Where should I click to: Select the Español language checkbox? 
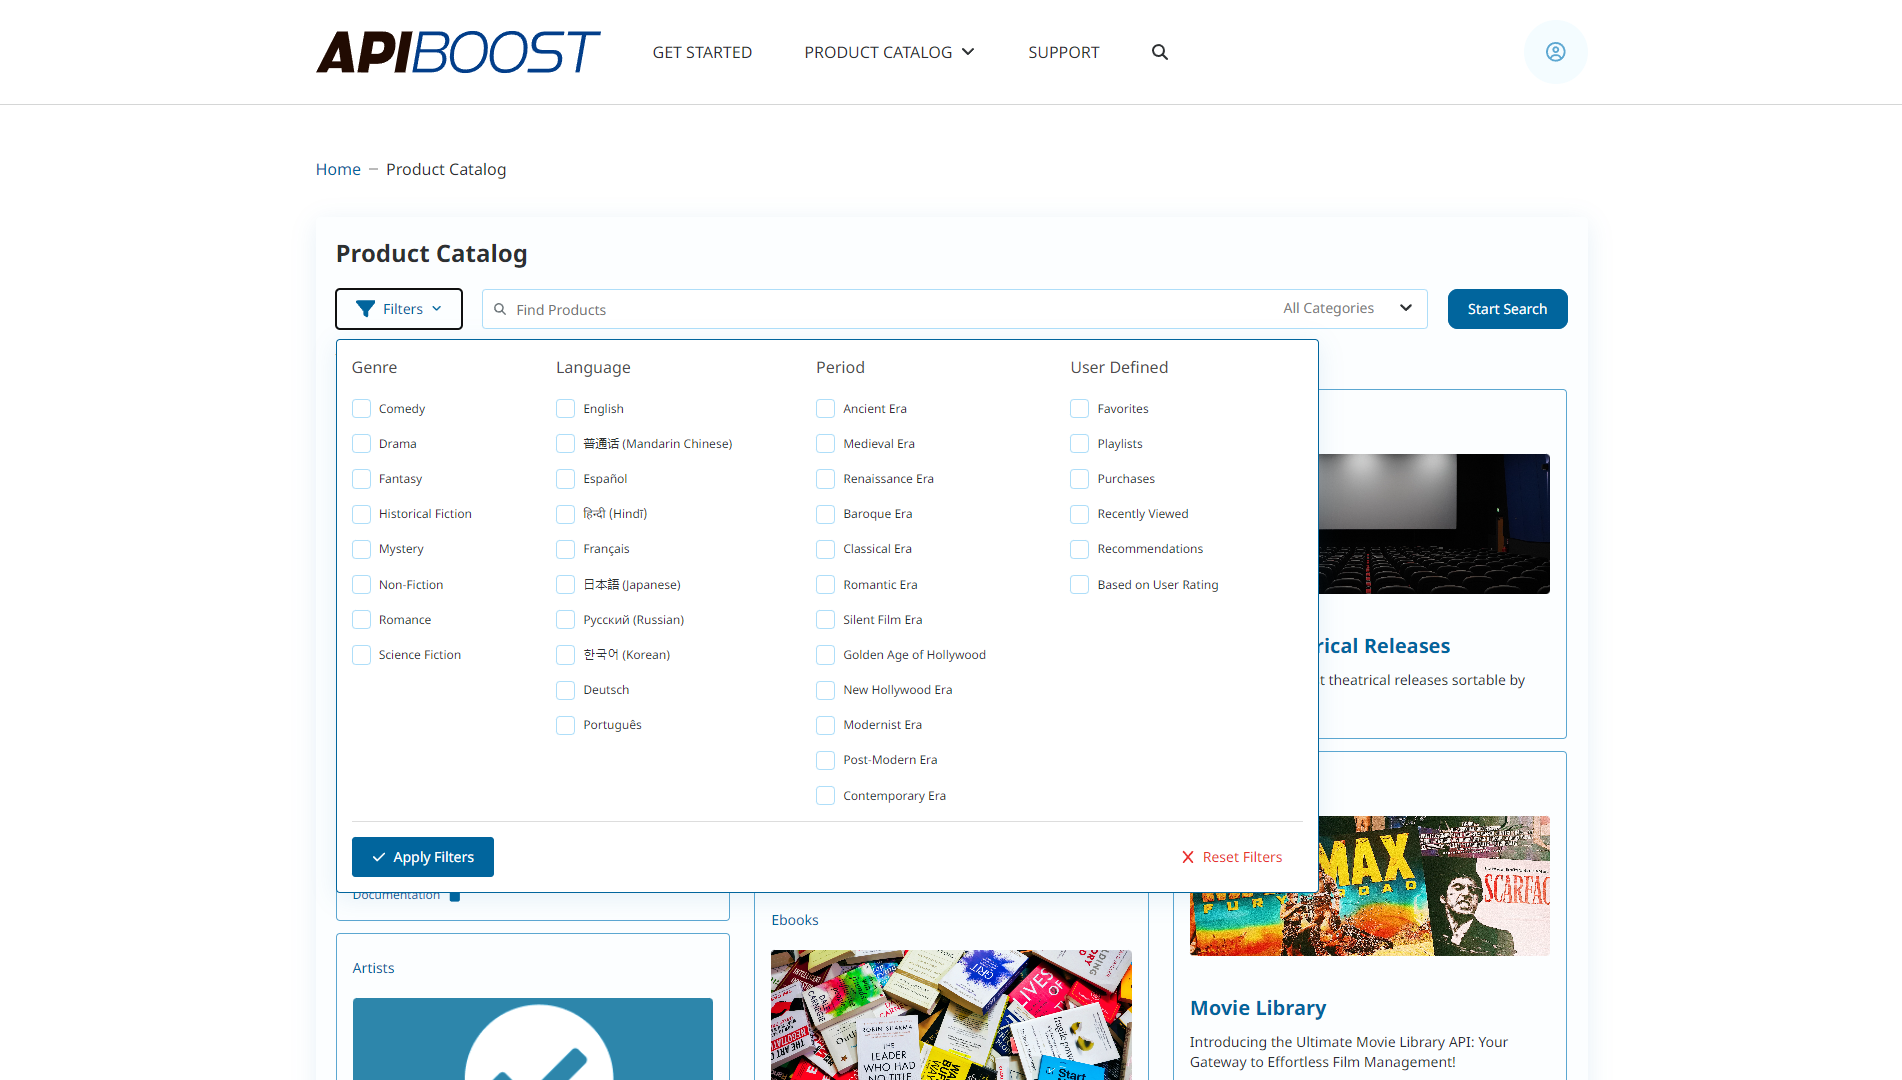[x=565, y=479]
